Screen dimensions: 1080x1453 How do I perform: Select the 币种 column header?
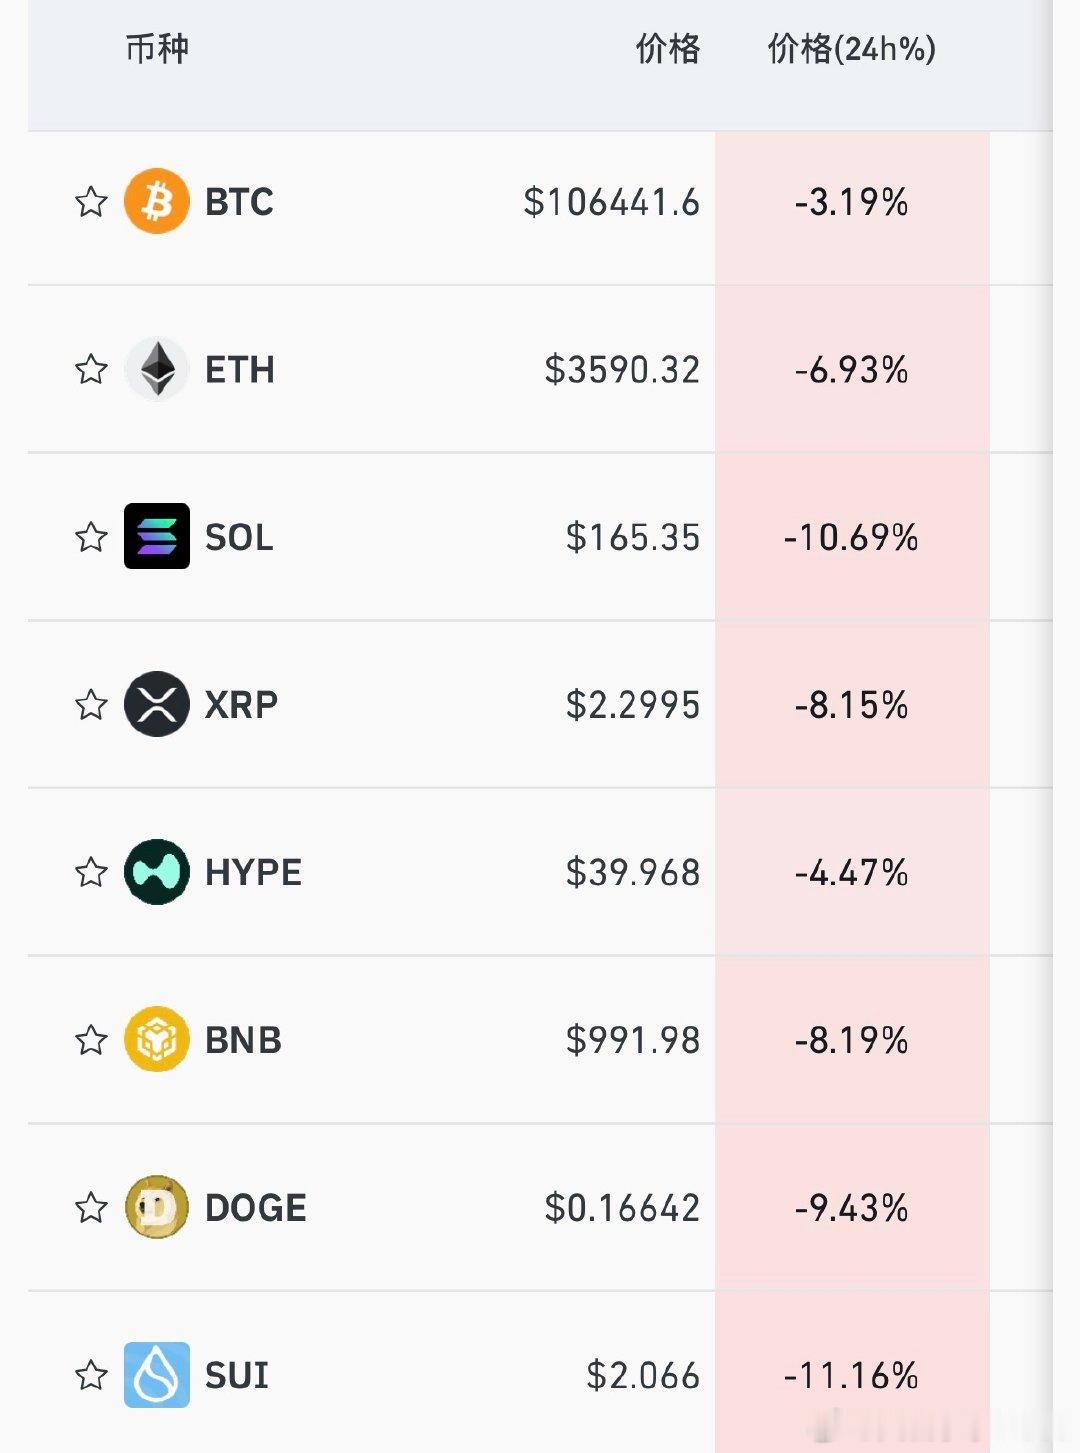pos(157,48)
